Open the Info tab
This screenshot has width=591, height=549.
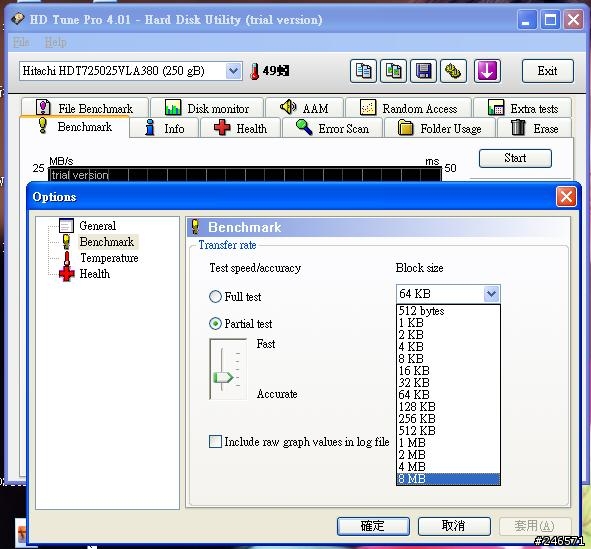(164, 128)
